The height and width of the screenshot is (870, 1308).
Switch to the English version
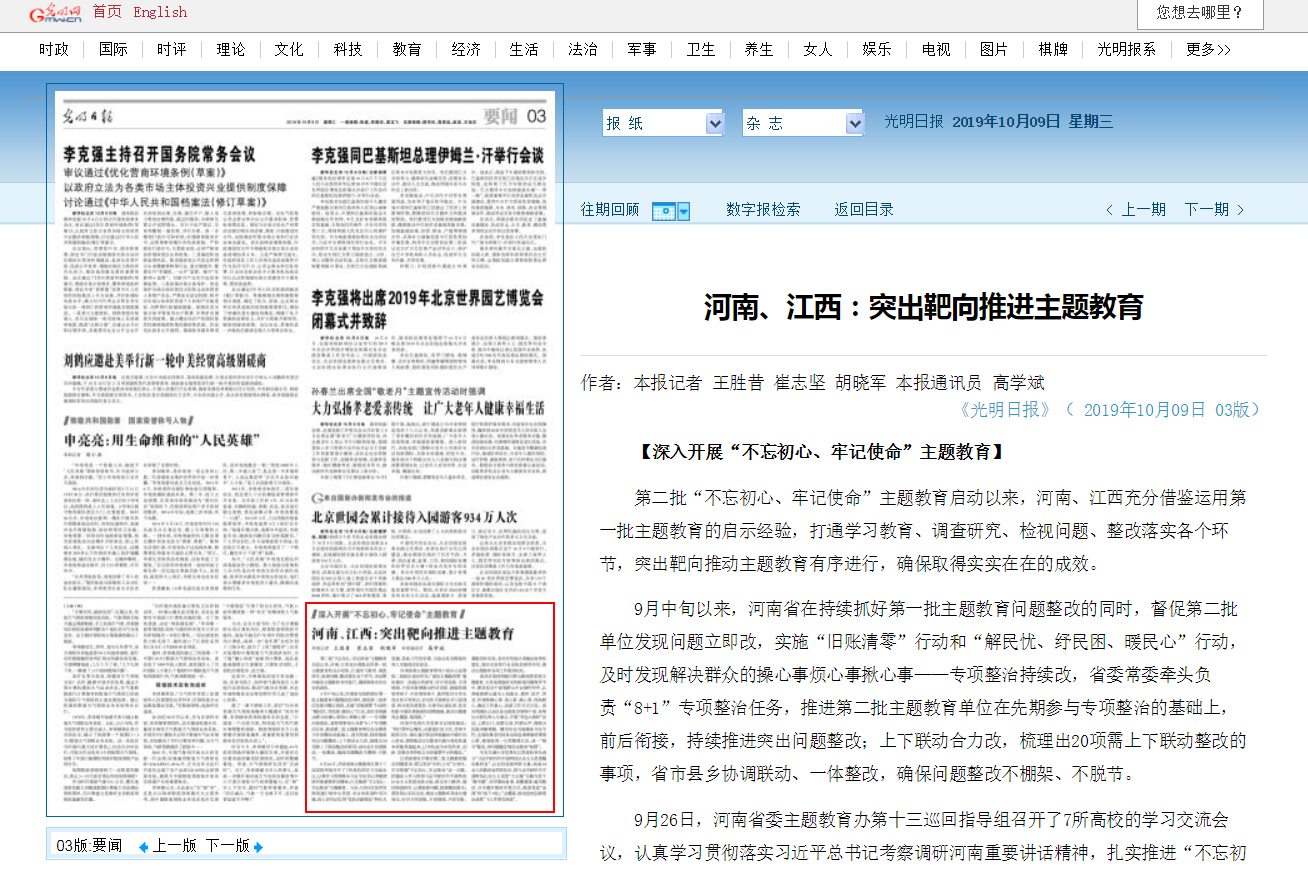click(x=160, y=12)
